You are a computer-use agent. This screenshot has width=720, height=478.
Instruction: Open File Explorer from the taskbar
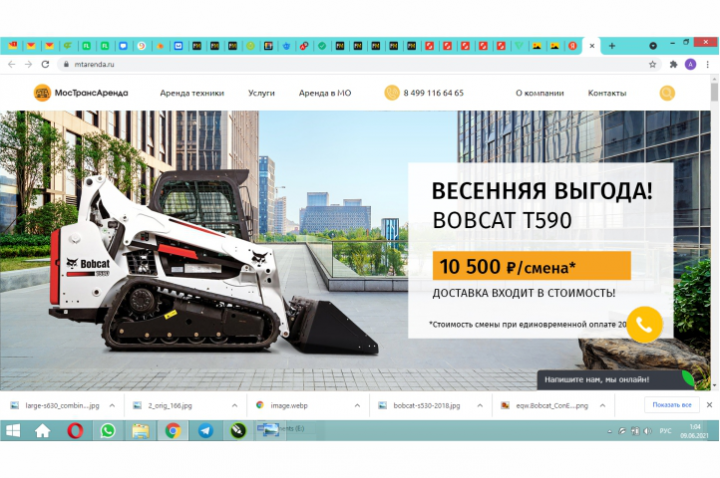(x=140, y=431)
